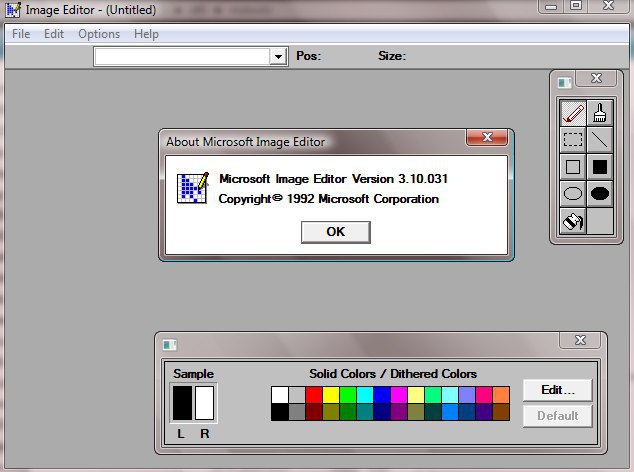Click the "Size:" label
The width and height of the screenshot is (634, 472).
tap(392, 56)
